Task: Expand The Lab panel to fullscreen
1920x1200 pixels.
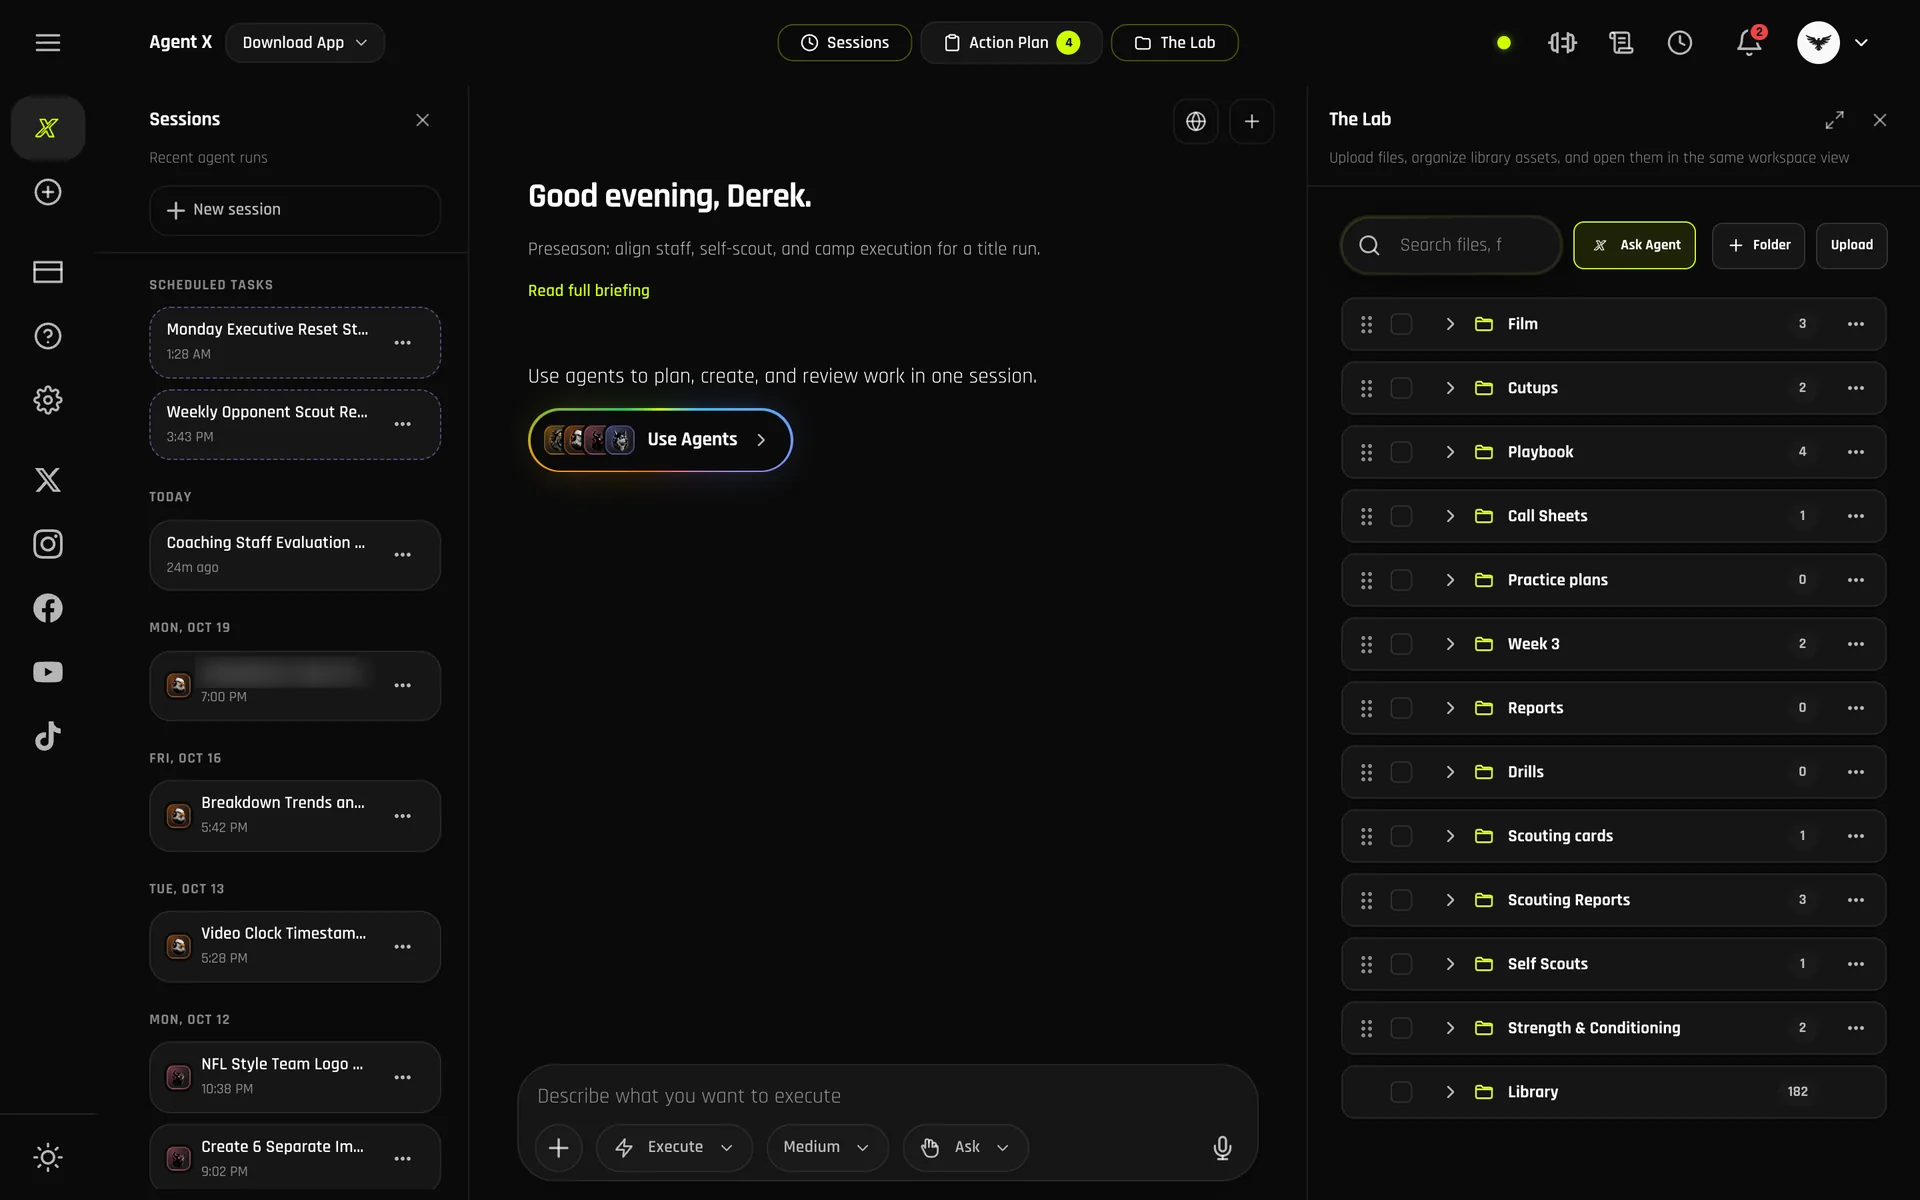Action: coord(1834,120)
